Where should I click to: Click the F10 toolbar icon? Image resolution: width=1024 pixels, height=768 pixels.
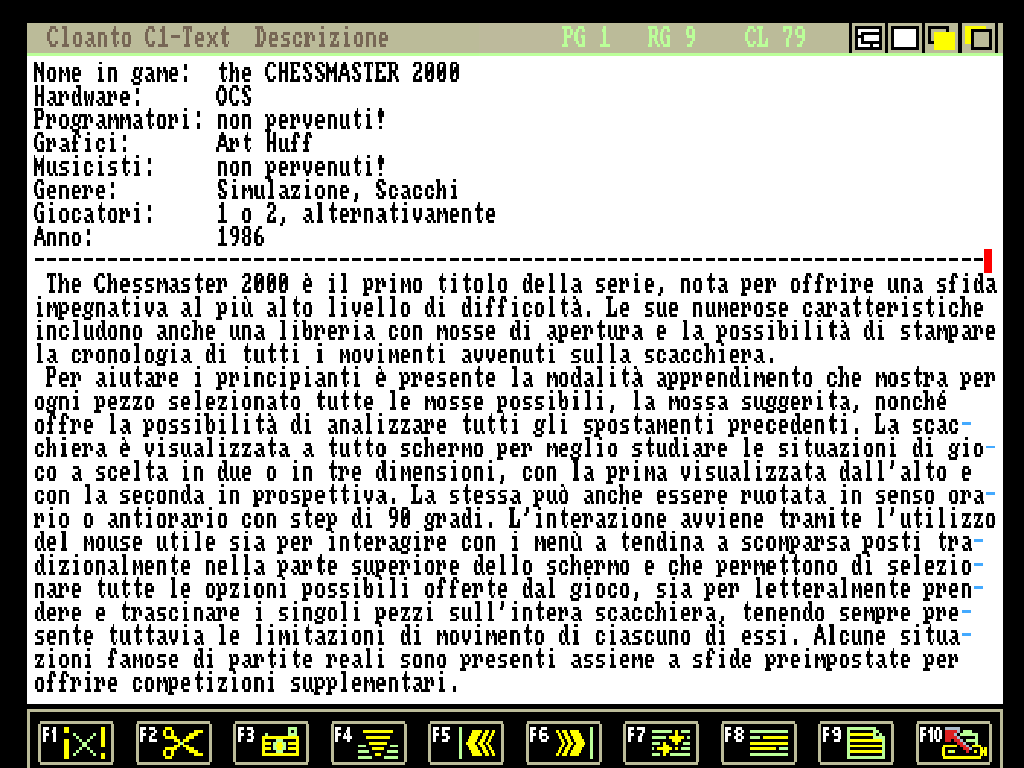click(953, 743)
